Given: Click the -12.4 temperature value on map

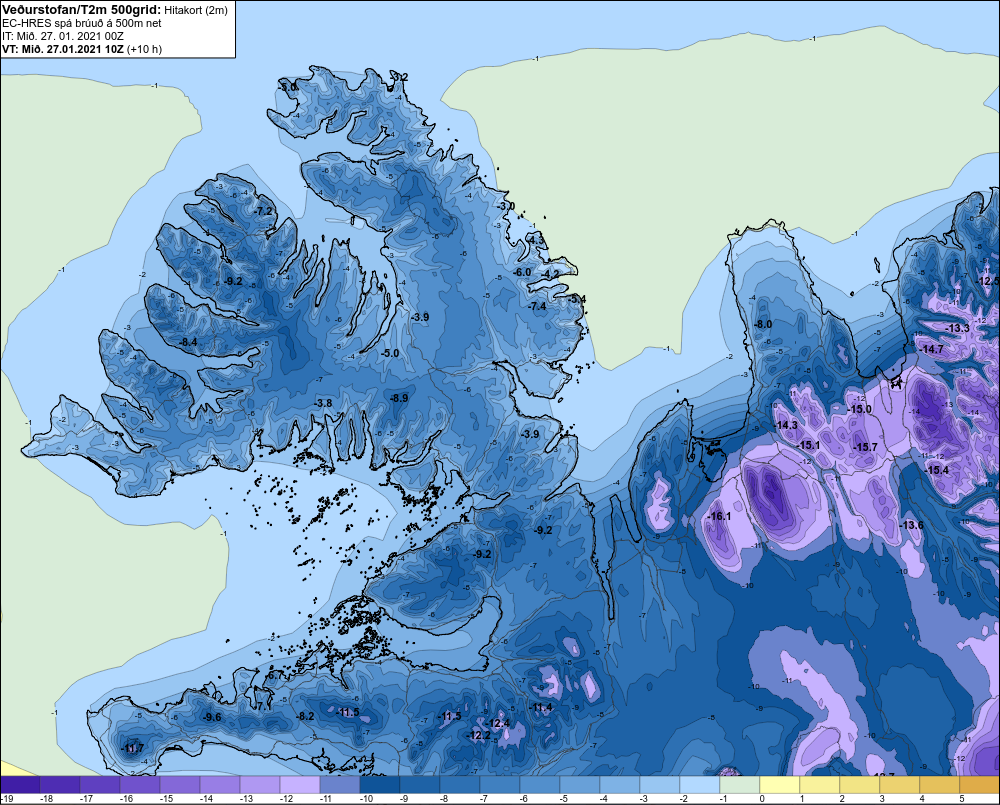Looking at the screenshot, I should pos(497,723).
